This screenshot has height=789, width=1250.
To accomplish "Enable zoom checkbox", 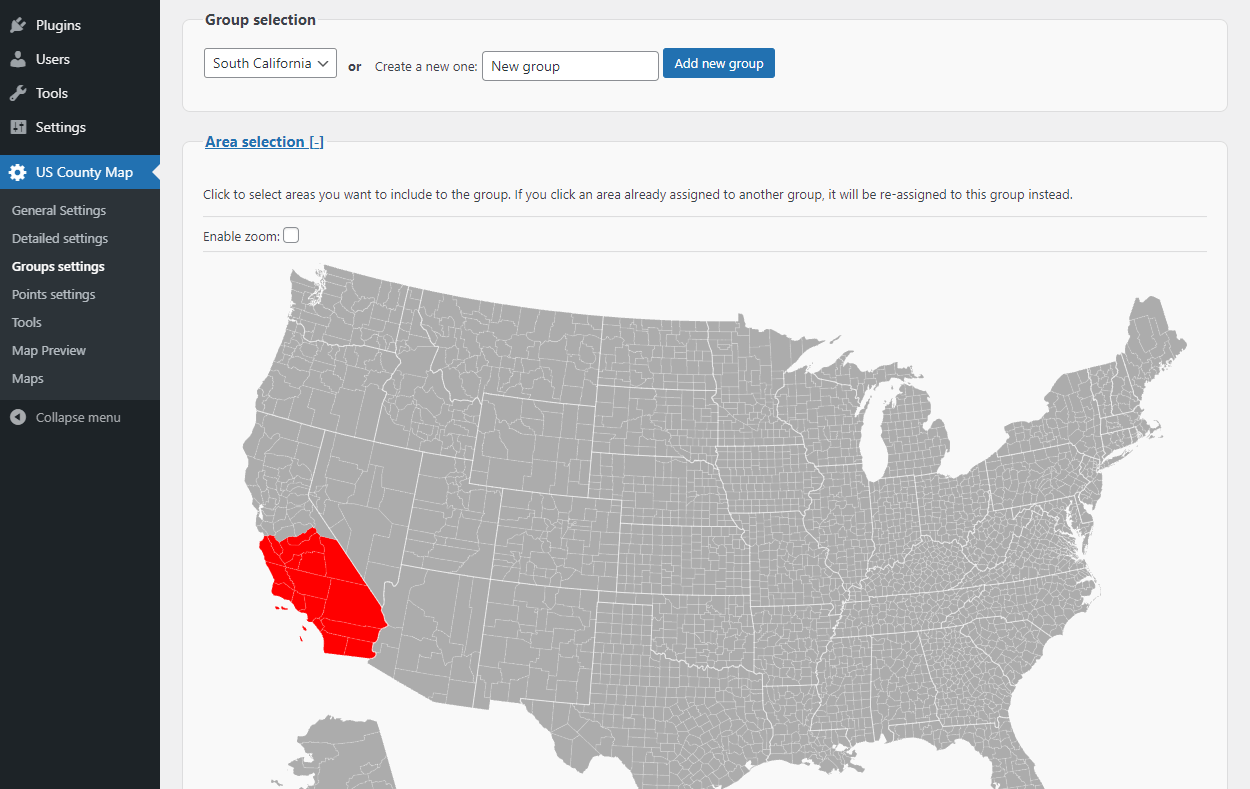I will tap(291, 236).
